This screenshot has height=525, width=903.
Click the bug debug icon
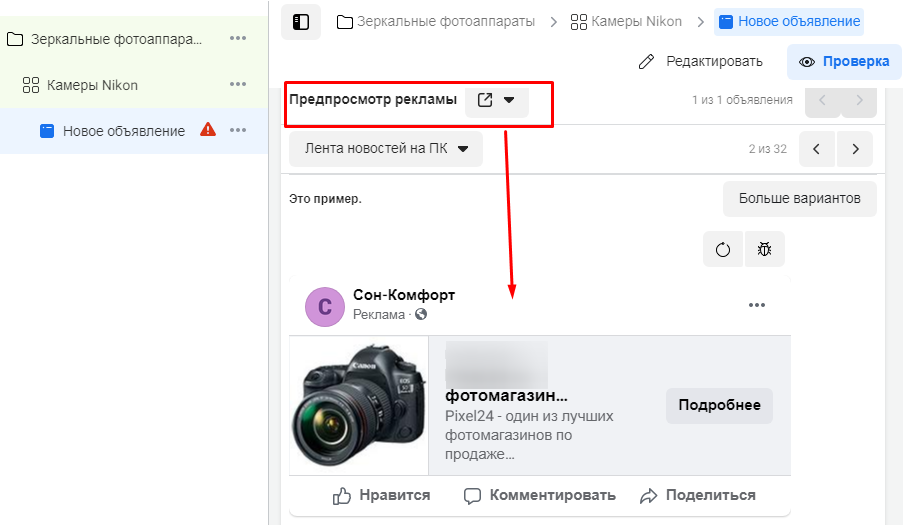764,249
